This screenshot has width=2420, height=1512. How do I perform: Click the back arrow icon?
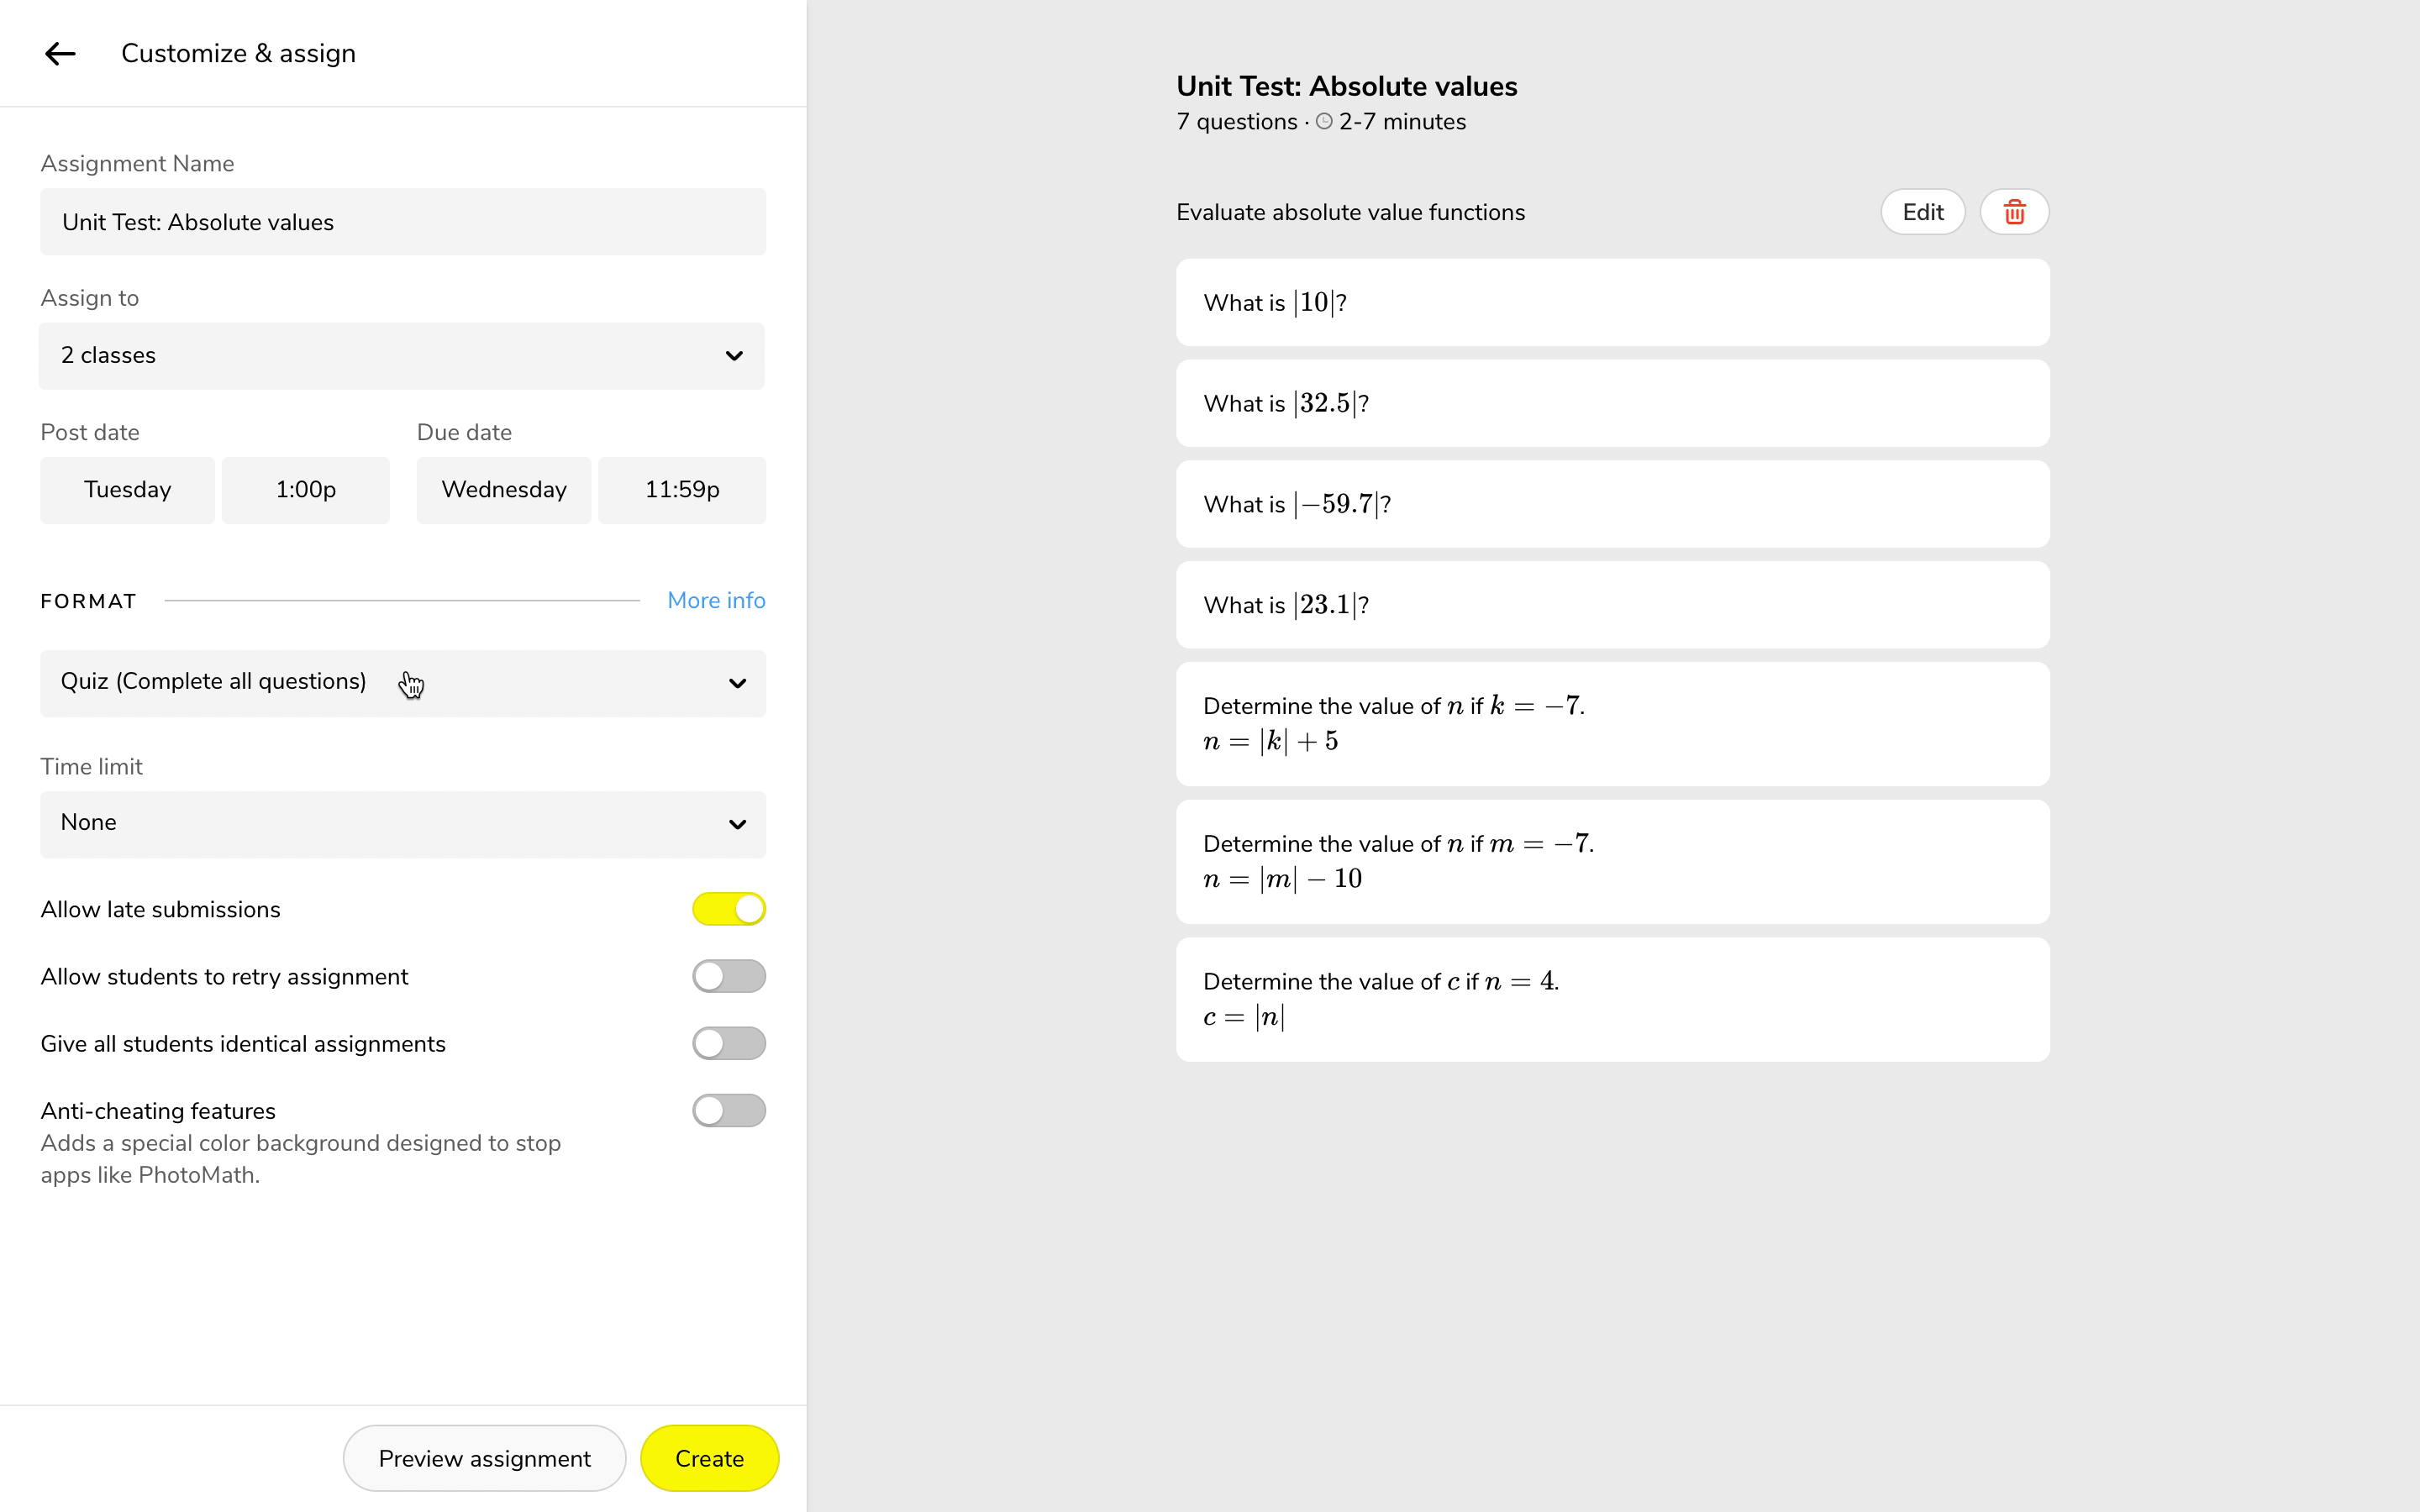point(60,54)
